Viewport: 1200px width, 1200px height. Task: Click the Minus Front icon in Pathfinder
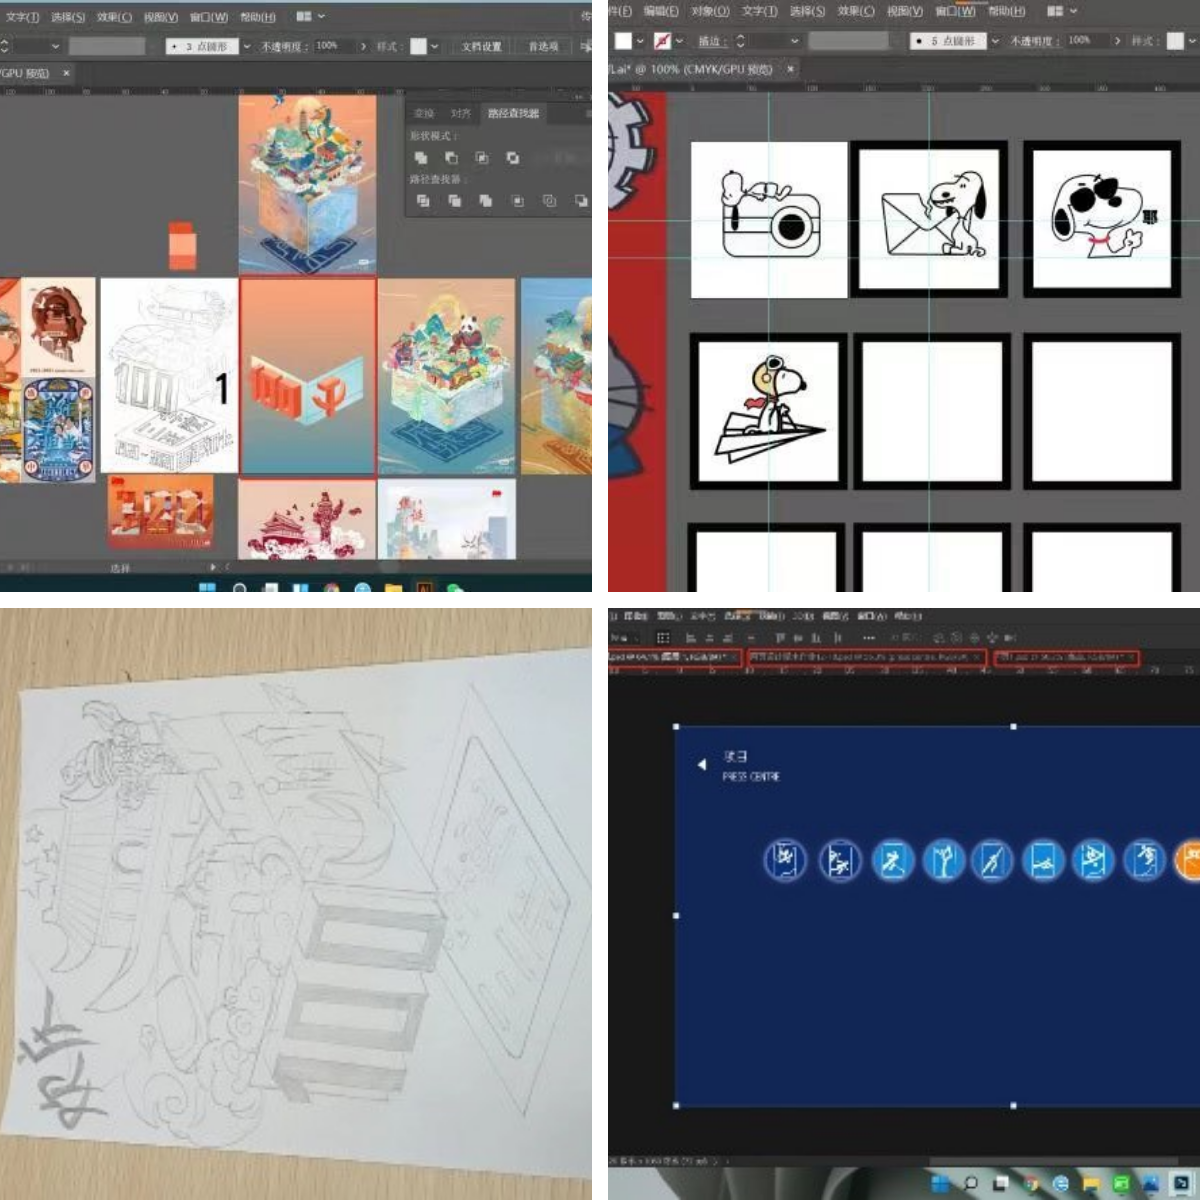point(451,158)
